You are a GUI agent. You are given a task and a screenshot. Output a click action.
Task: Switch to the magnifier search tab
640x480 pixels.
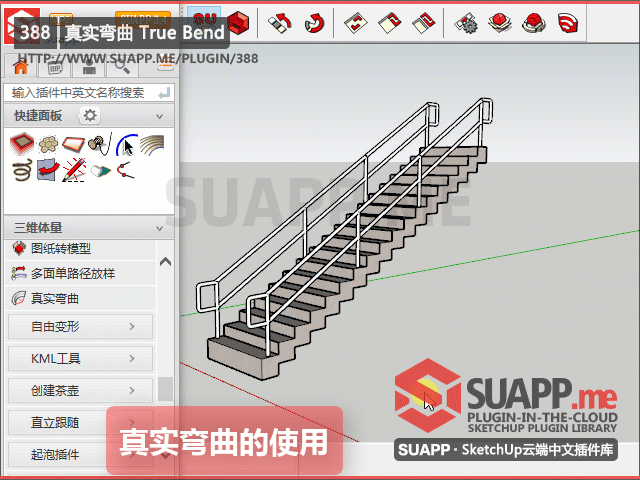coord(123,68)
